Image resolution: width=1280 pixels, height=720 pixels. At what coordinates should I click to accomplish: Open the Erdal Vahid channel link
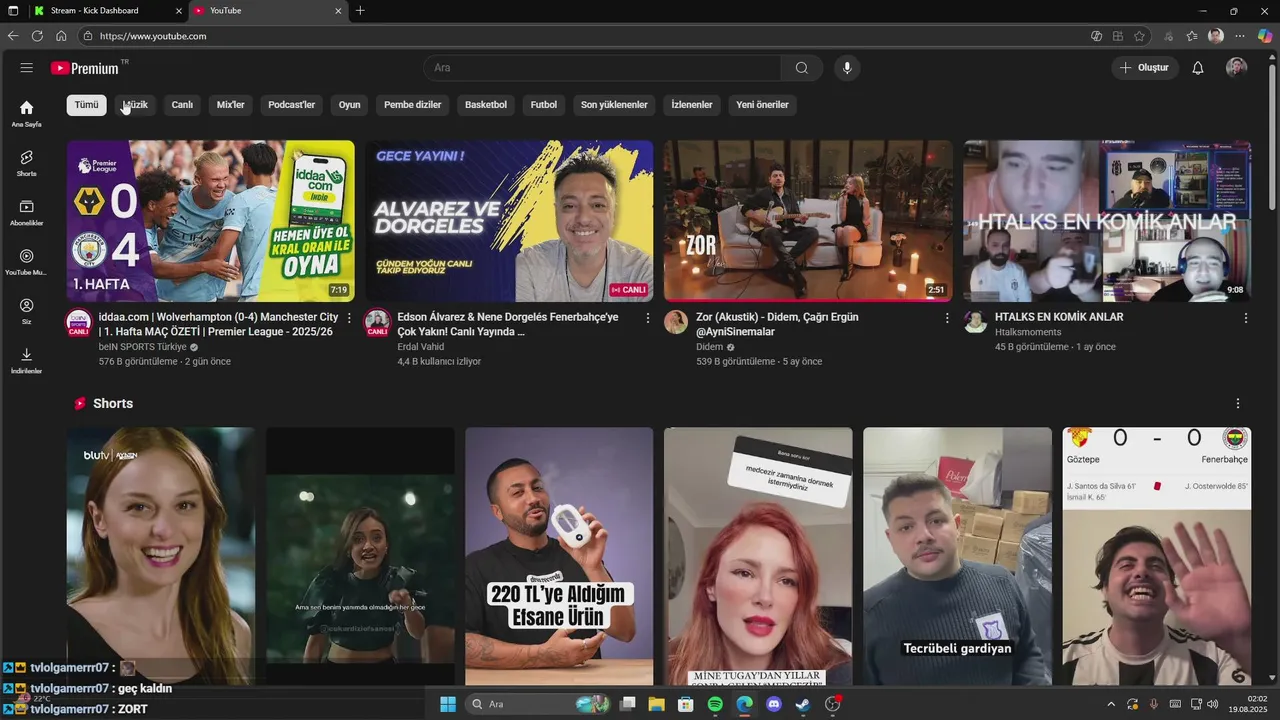(420, 347)
